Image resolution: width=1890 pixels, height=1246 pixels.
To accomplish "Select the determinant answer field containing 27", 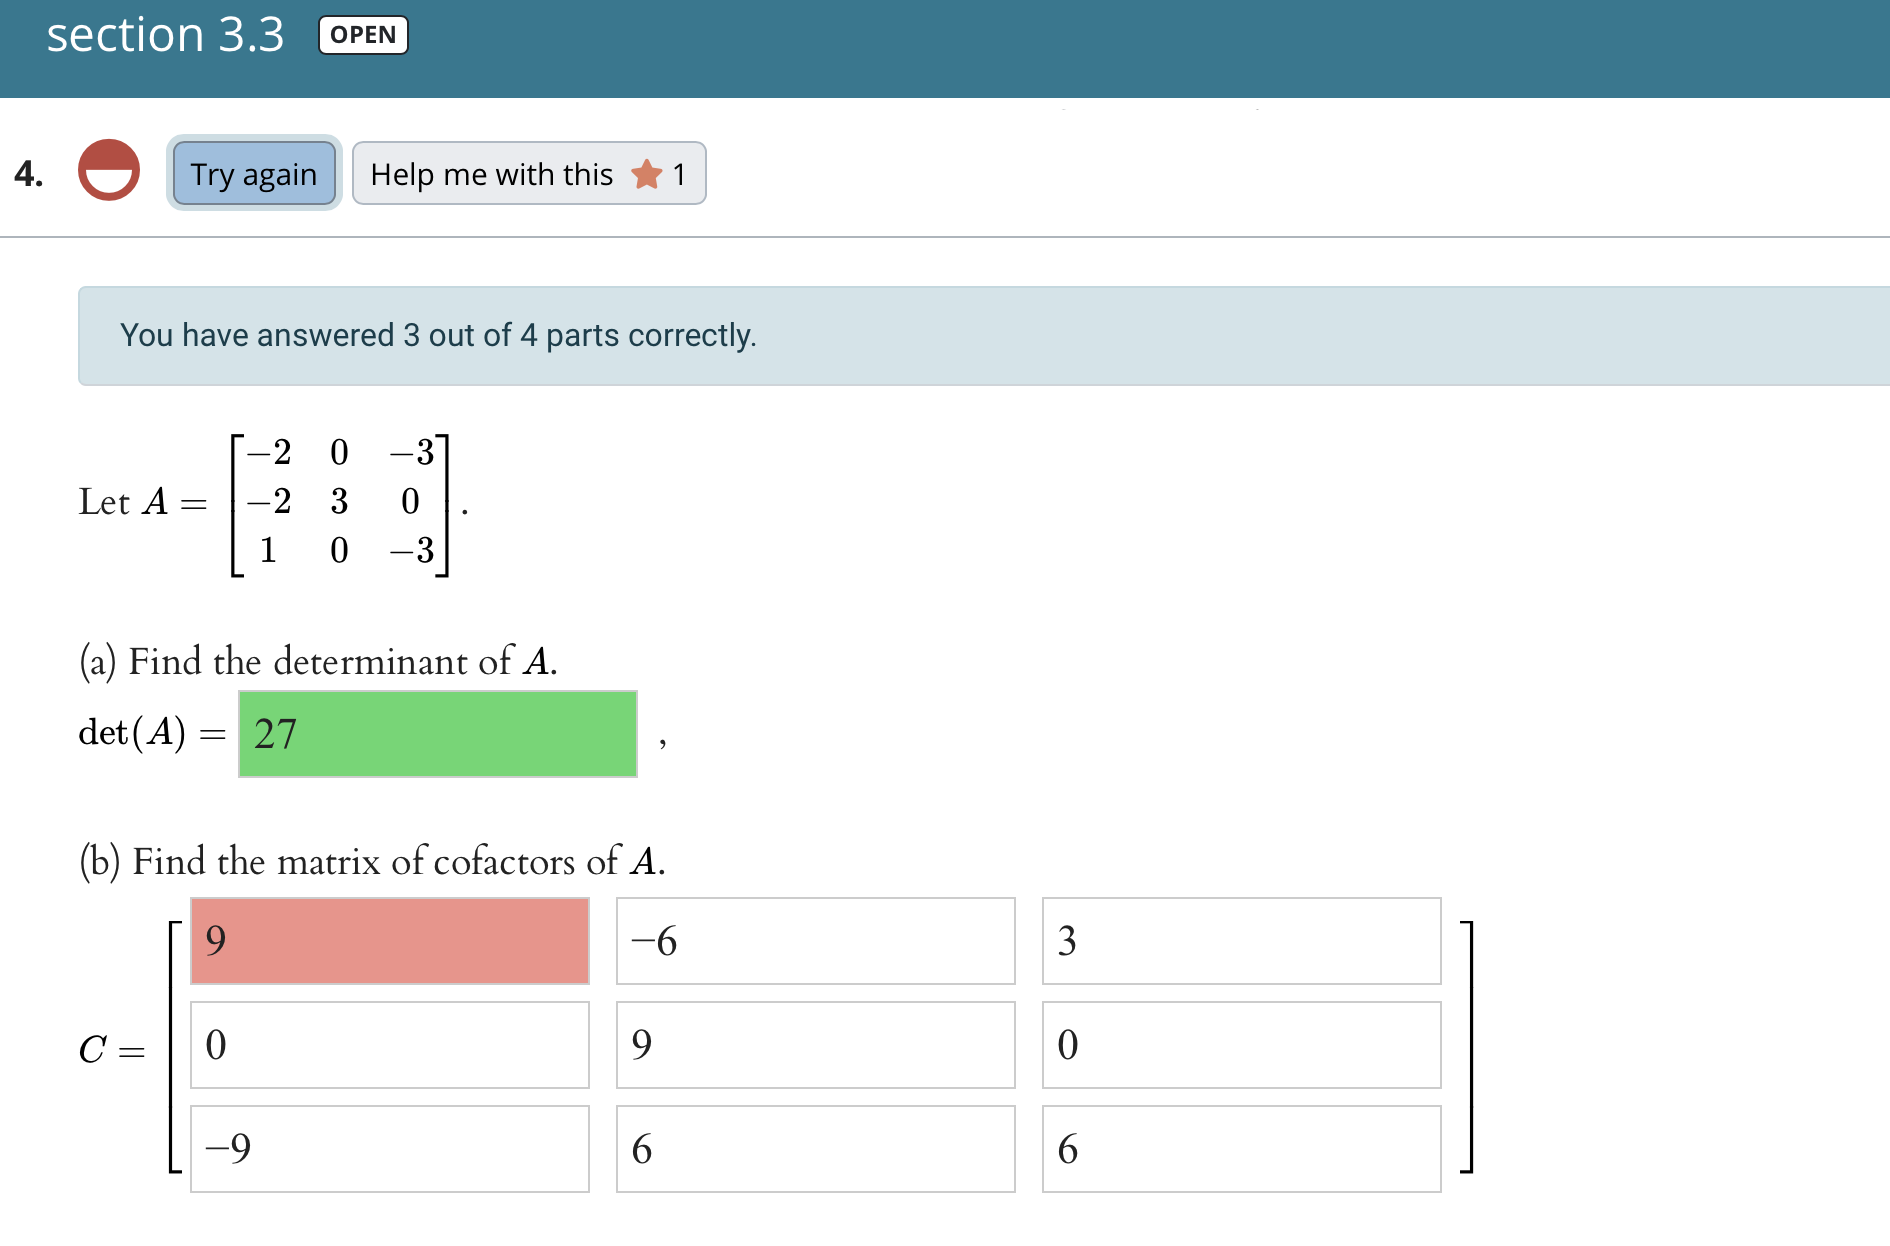I will tap(438, 734).
